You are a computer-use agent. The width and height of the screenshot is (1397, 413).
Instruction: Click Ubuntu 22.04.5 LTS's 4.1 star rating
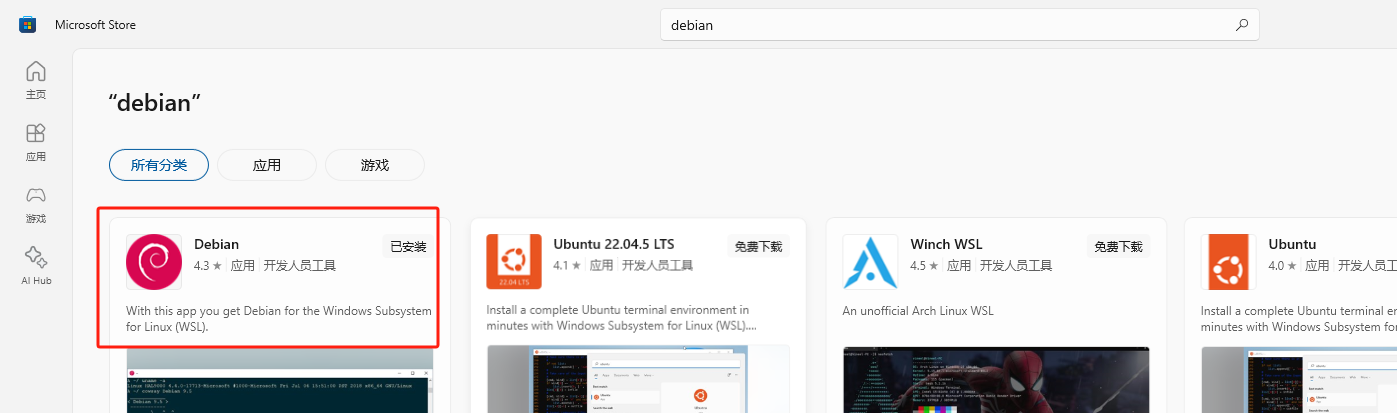click(x=568, y=266)
